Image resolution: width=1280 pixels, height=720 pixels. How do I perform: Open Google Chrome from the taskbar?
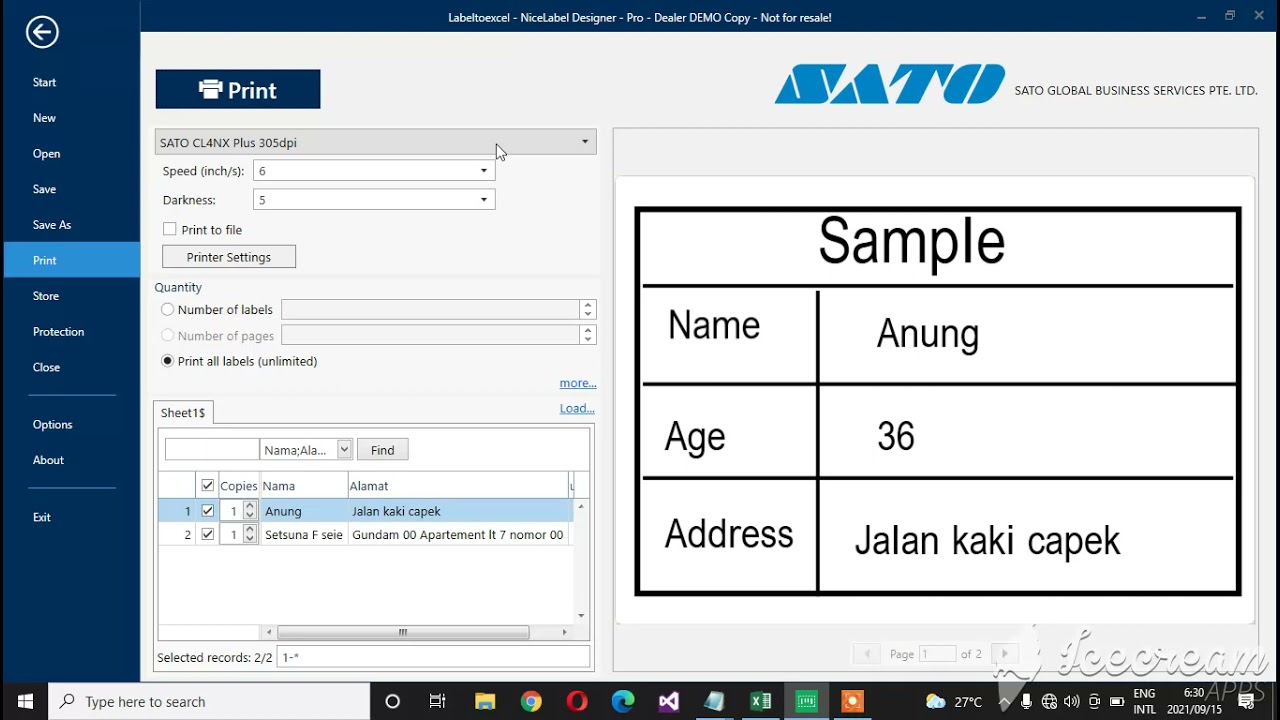[x=531, y=701]
